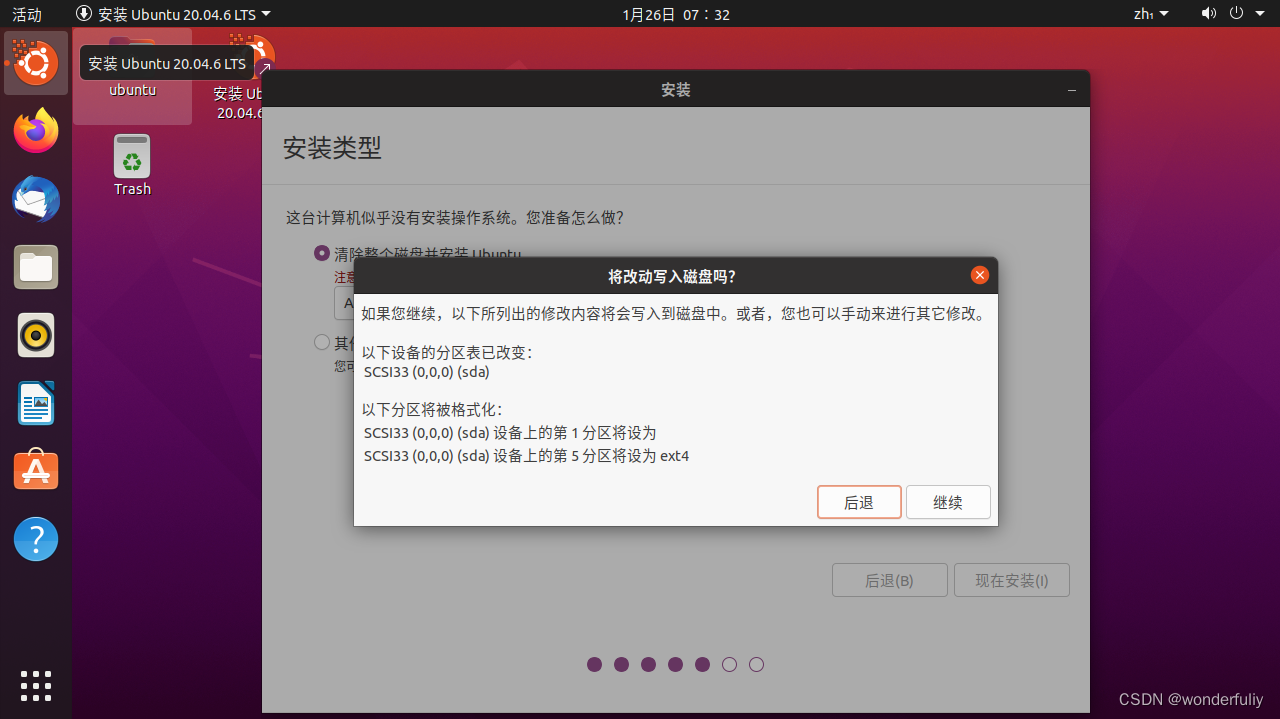Show applications grid at dock bottom
This screenshot has height=719, width=1280.
(36, 685)
